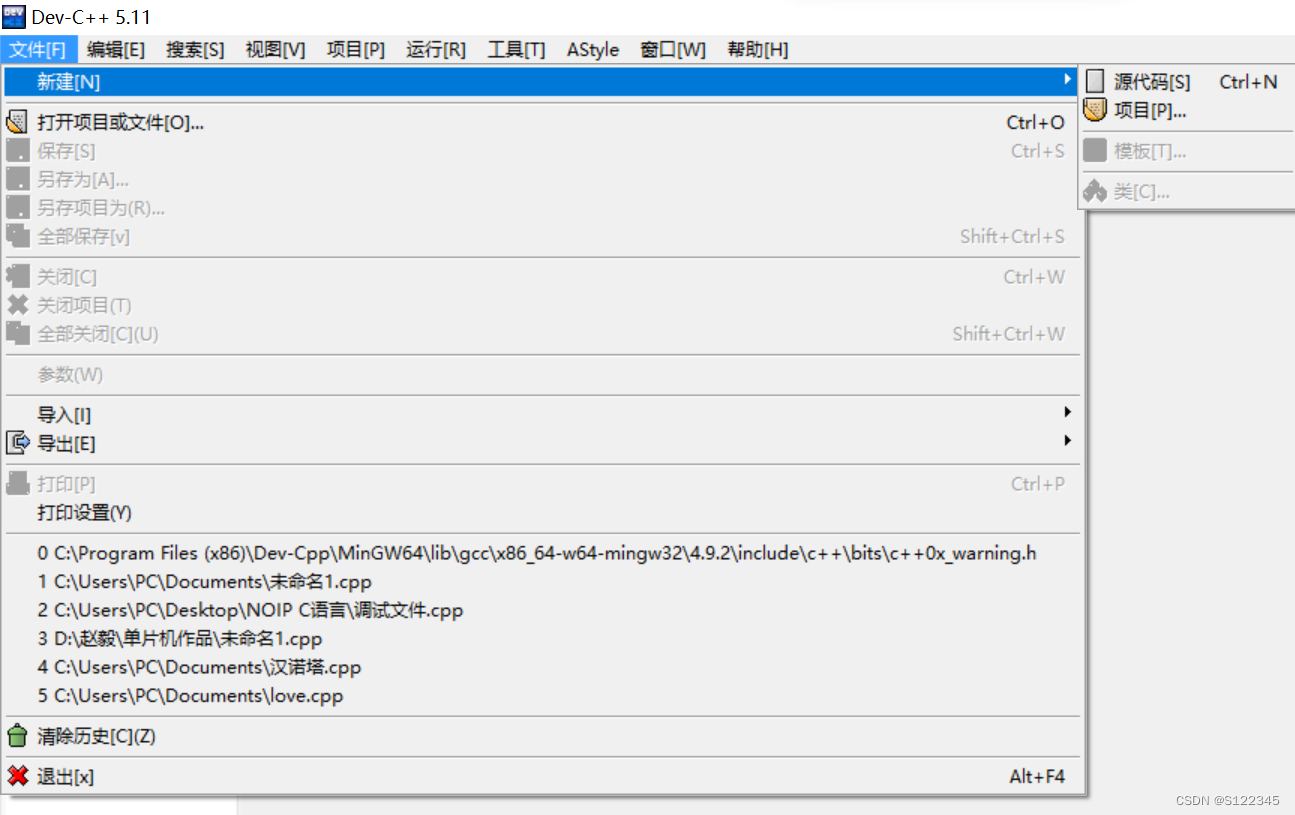The image size is (1295, 815).
Task: Choose 另存为[A]... menu entry
Action: 541,180
